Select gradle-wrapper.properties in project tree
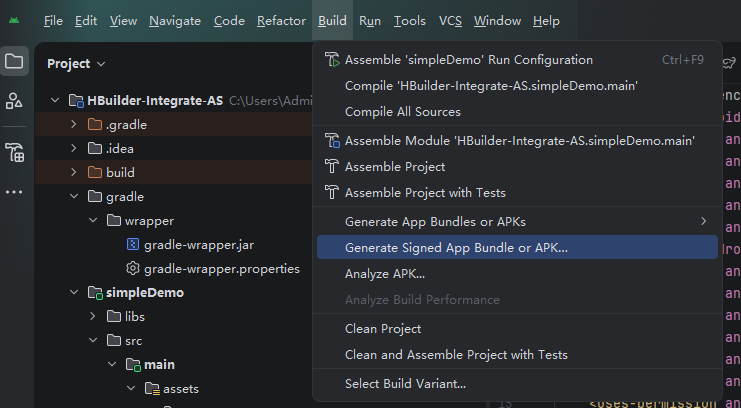 [173, 269]
